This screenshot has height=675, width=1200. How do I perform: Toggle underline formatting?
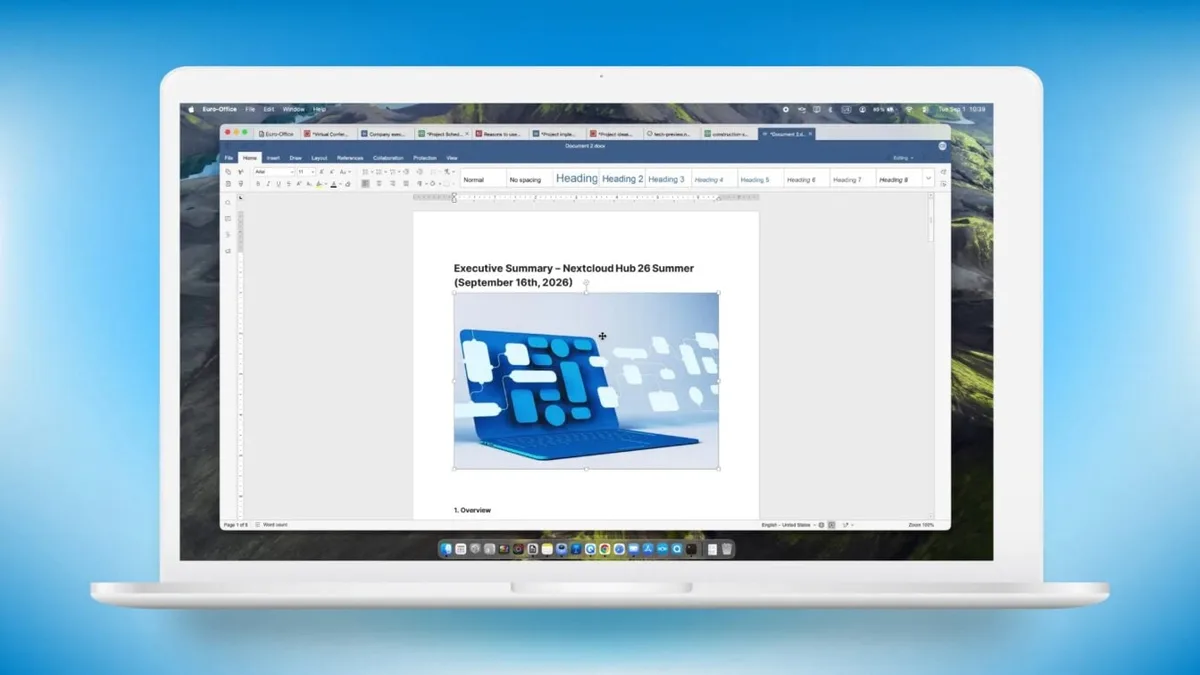coord(278,184)
